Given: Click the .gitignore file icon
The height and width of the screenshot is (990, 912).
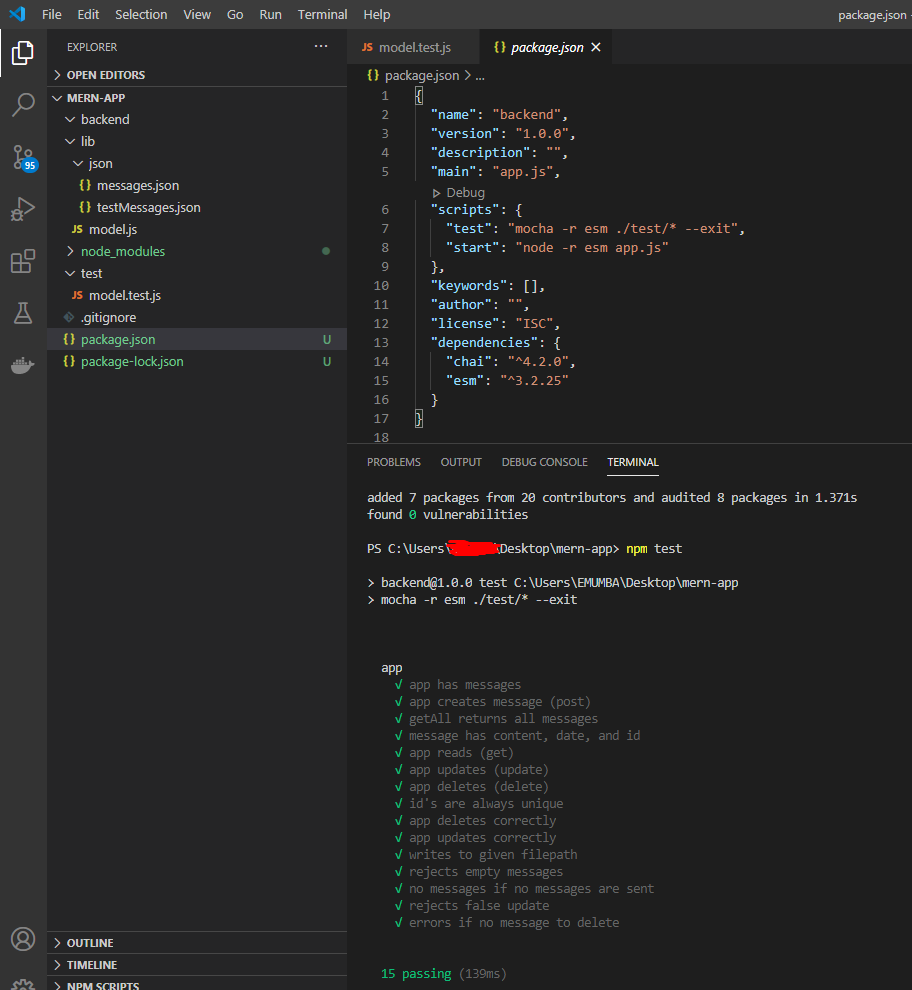Looking at the screenshot, I should (69, 317).
